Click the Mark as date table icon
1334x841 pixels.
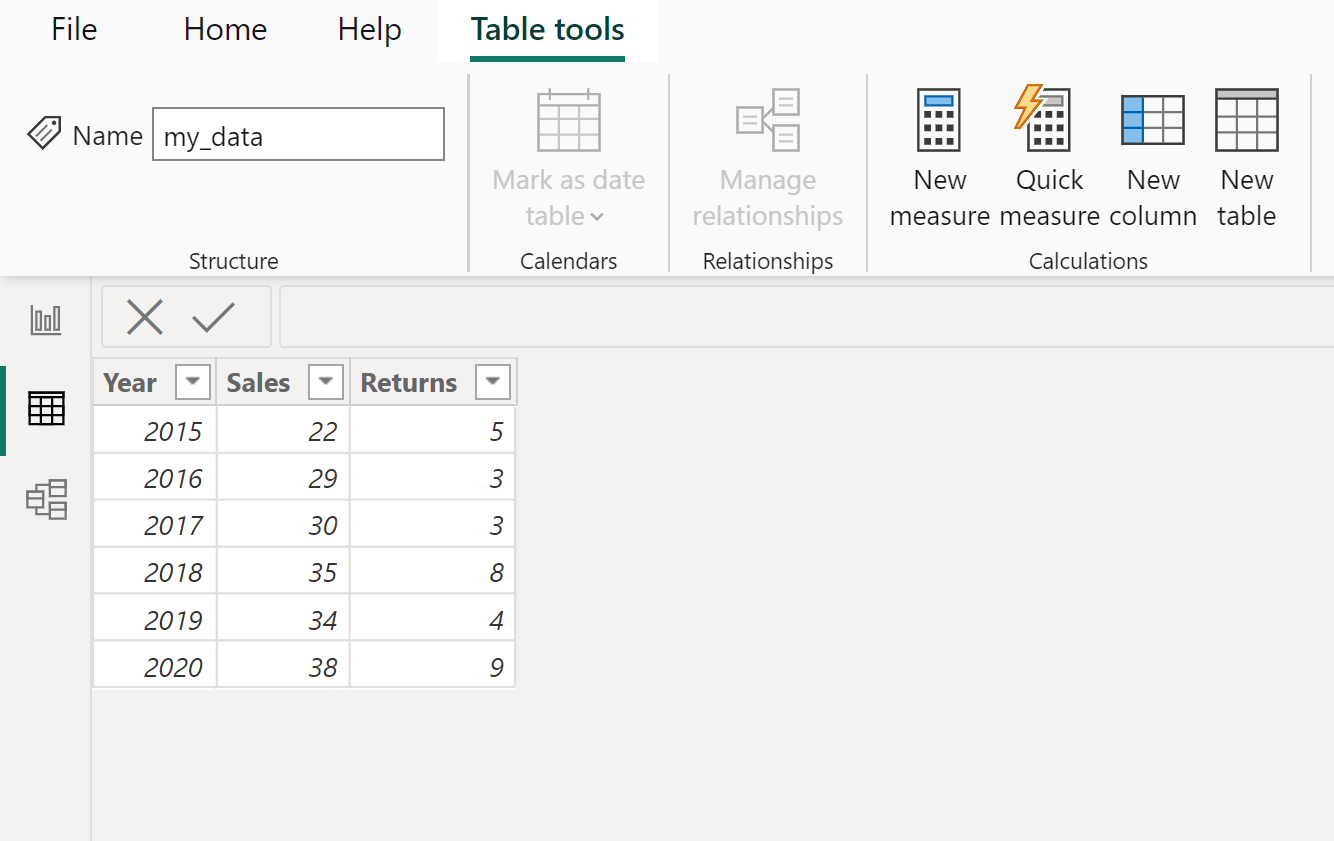pyautogui.click(x=568, y=120)
